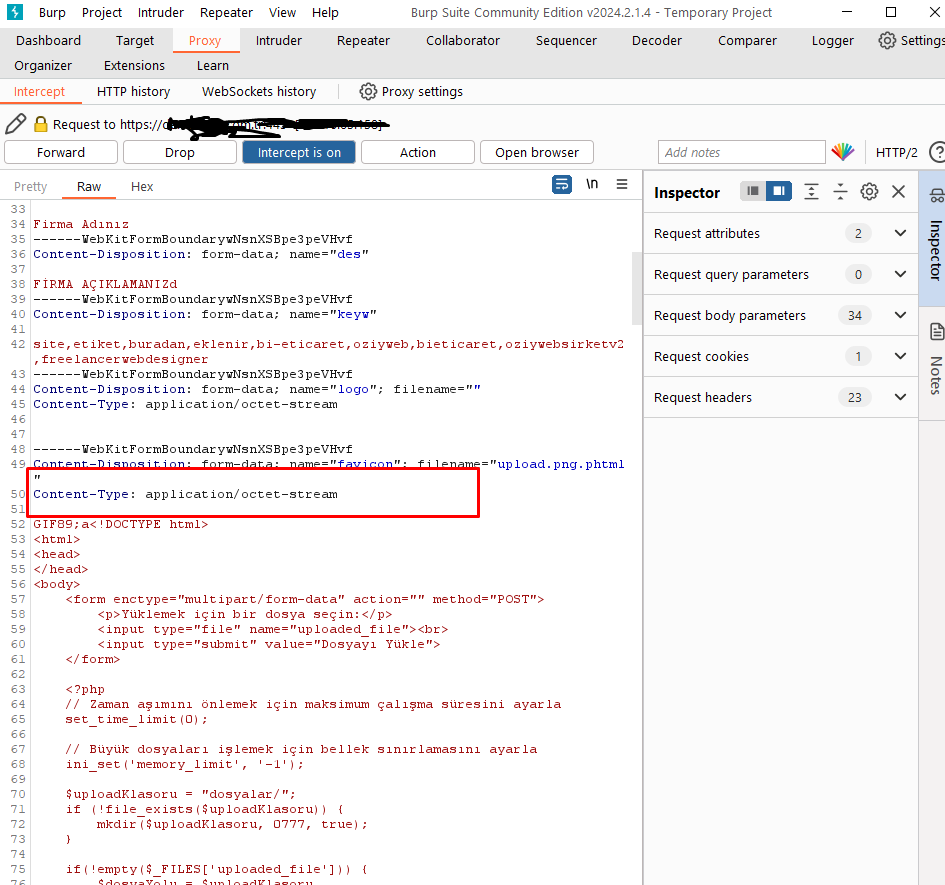Close the Inspector panel

tap(899, 192)
